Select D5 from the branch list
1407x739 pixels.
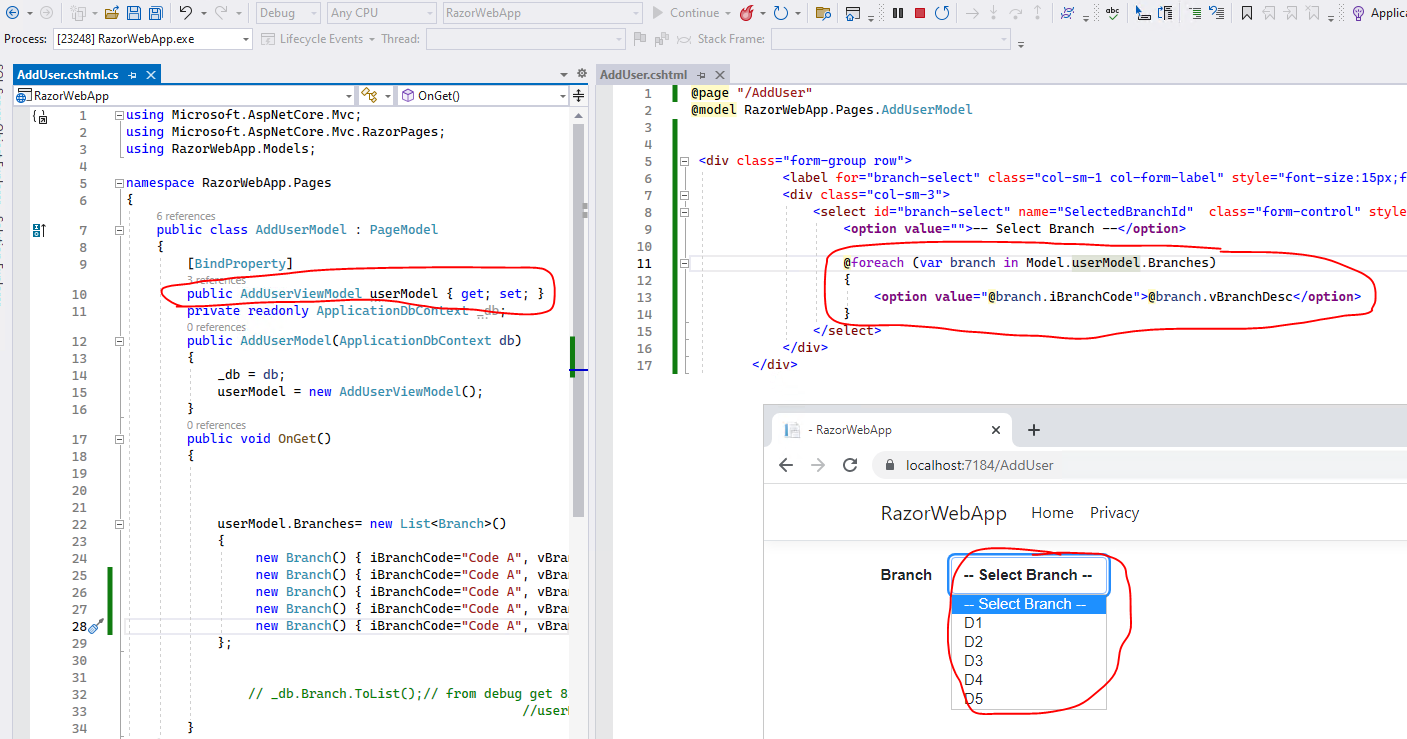tap(1028, 699)
